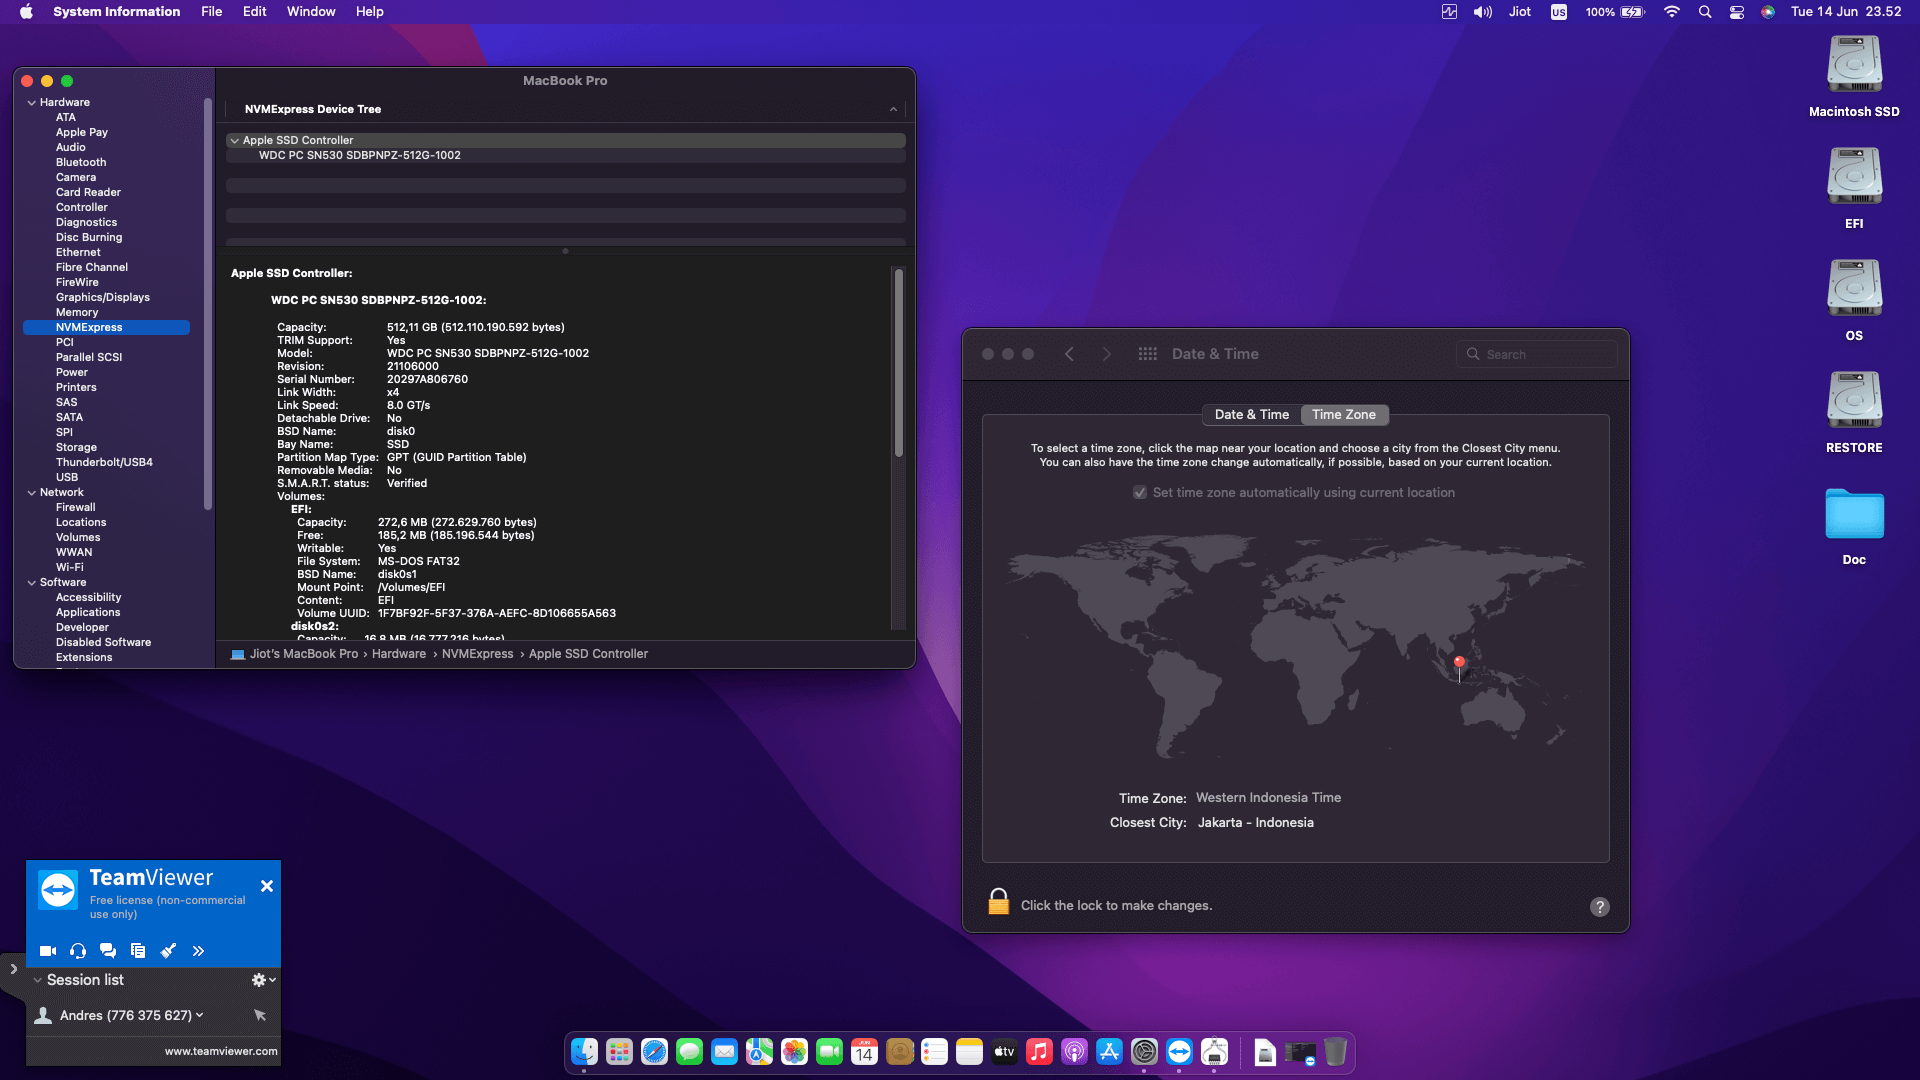Focus the Search field in Date & Time window

pyautogui.click(x=1537, y=354)
